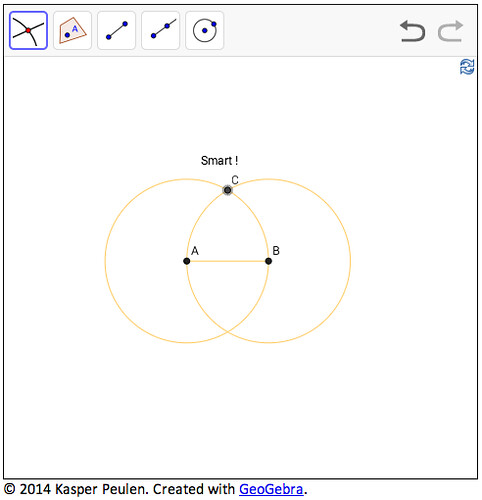This screenshot has width=482, height=500.
Task: Select the Polygon tool
Action: 72,30
